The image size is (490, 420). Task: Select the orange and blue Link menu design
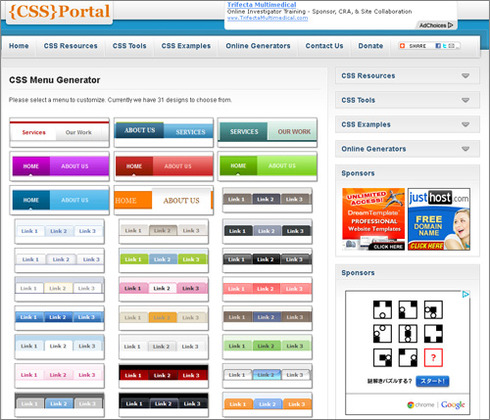(267, 404)
